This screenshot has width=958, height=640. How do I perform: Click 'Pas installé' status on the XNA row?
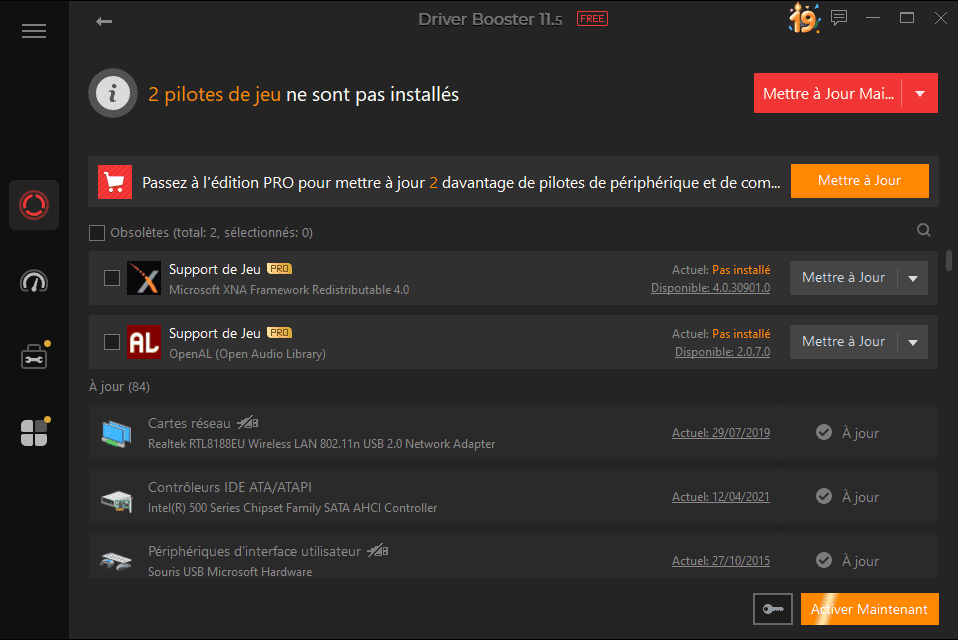point(741,270)
